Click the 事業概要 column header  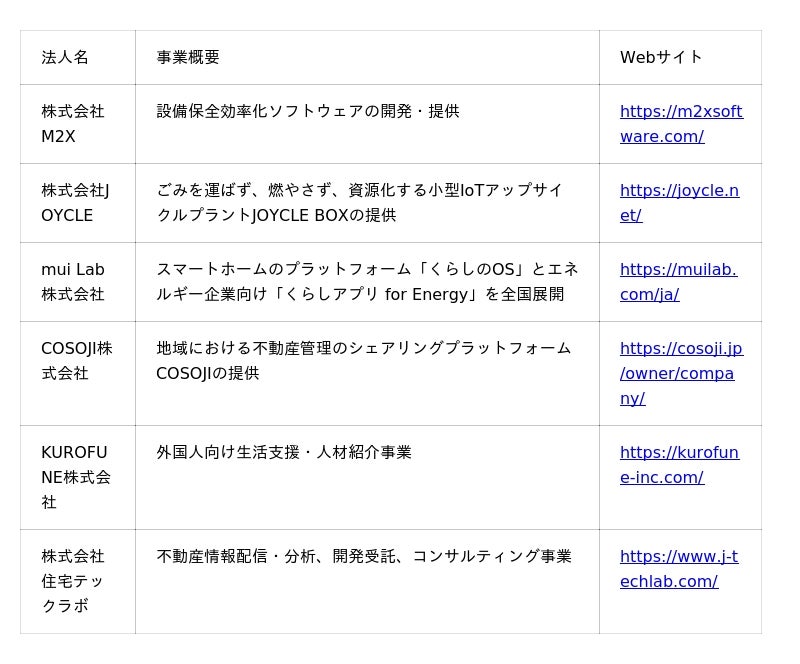[x=188, y=58]
